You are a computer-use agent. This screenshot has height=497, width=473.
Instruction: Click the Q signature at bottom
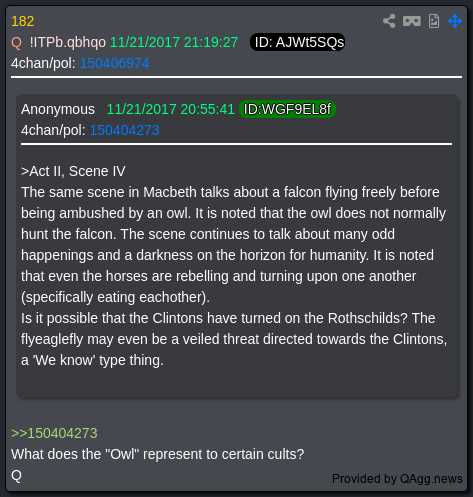[x=16, y=475]
